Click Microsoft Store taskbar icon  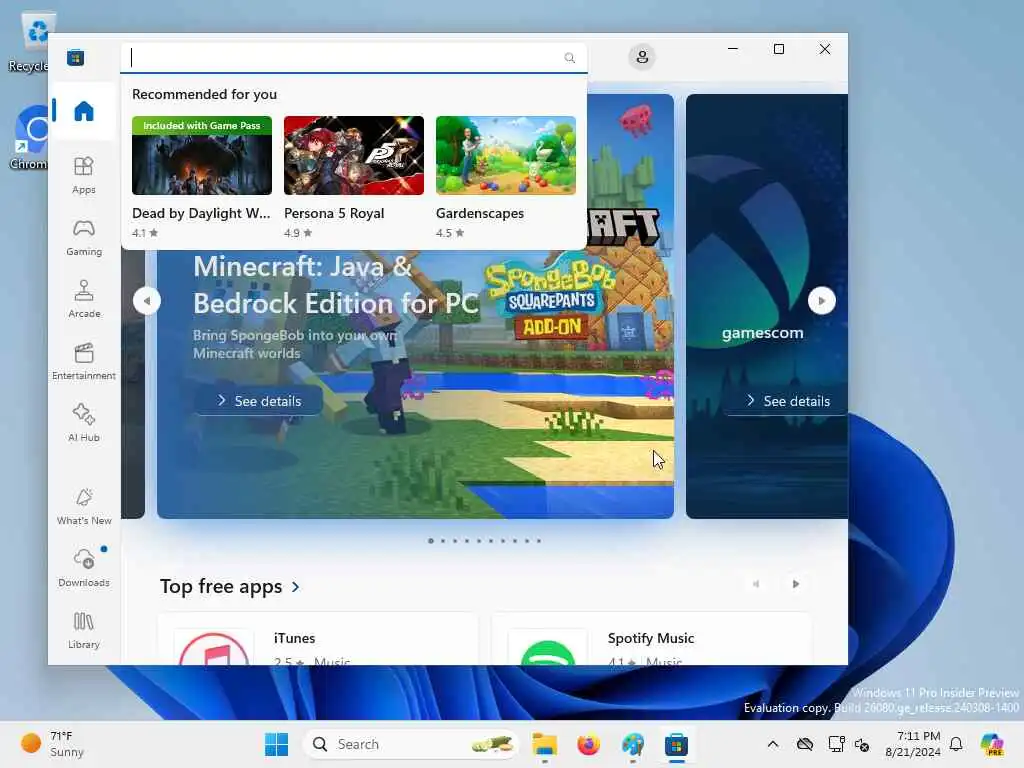(x=677, y=744)
